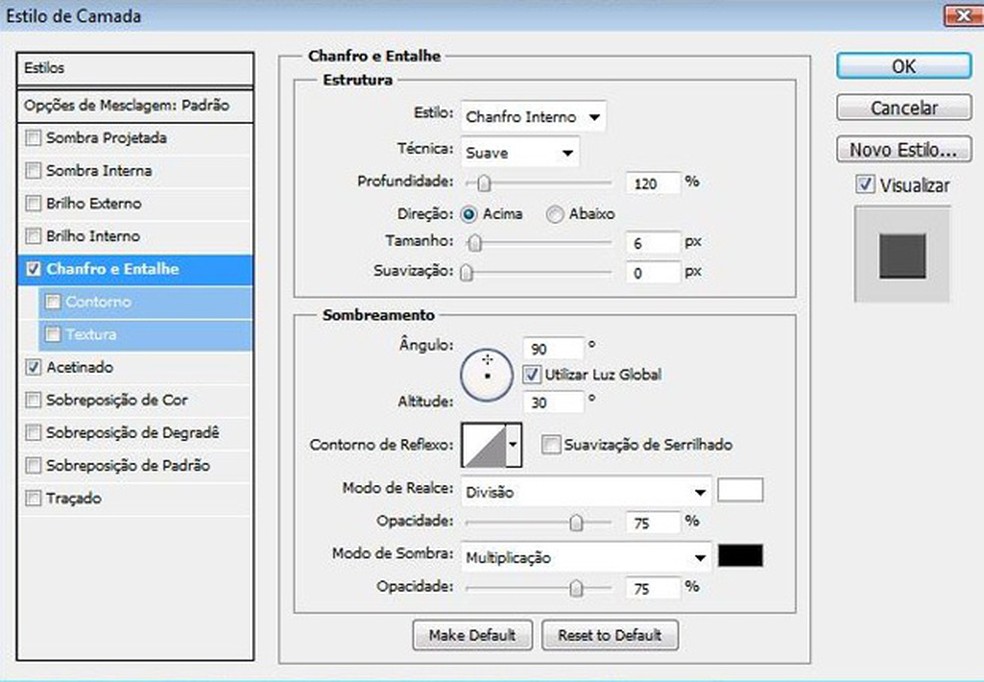This screenshot has height=682, width=984.
Task: Tick the Brilho Externo checkbox
Action: coord(33,203)
